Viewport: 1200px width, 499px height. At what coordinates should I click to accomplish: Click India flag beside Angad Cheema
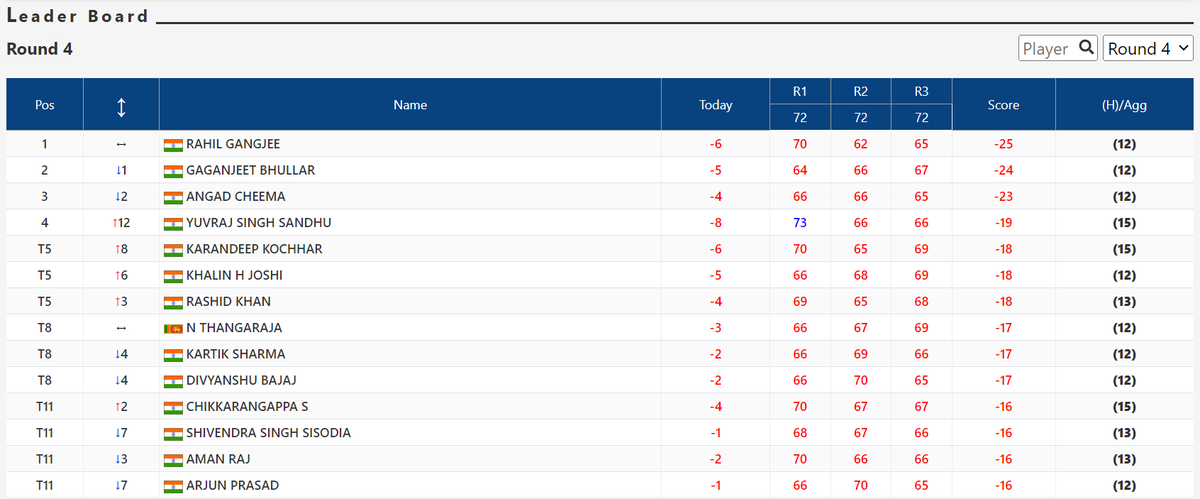(x=173, y=197)
